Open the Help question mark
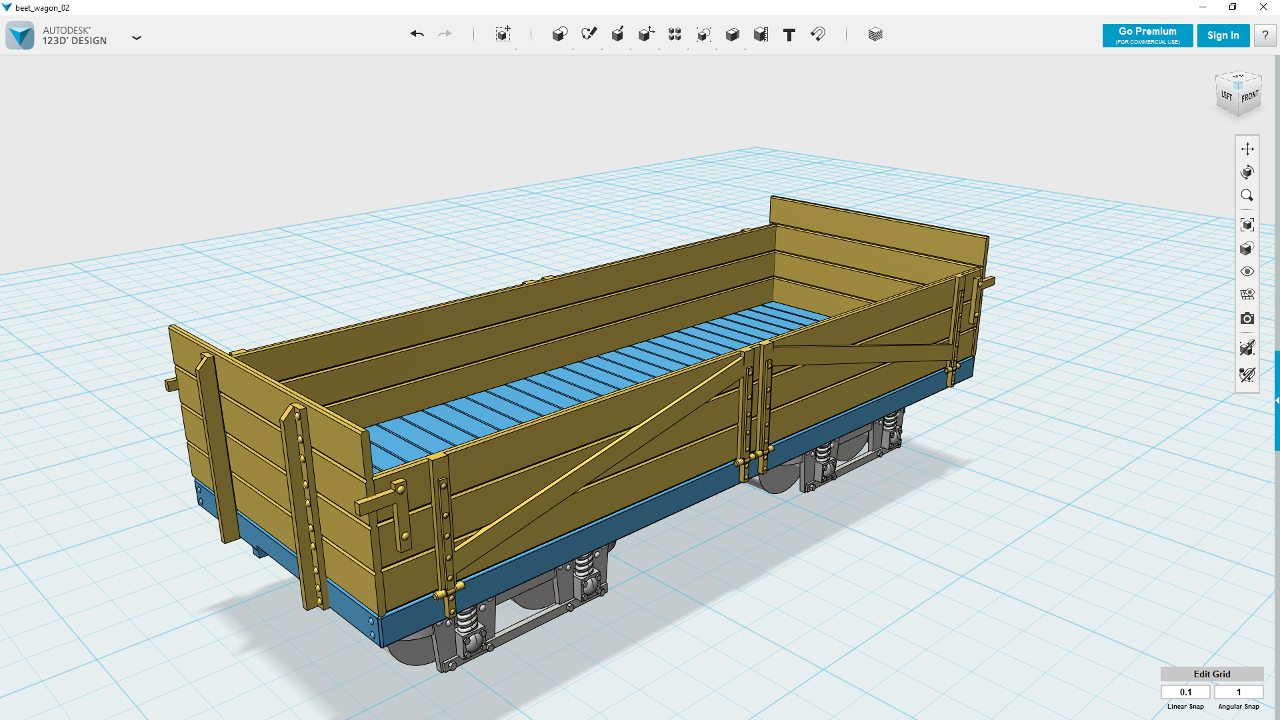 pos(1265,35)
